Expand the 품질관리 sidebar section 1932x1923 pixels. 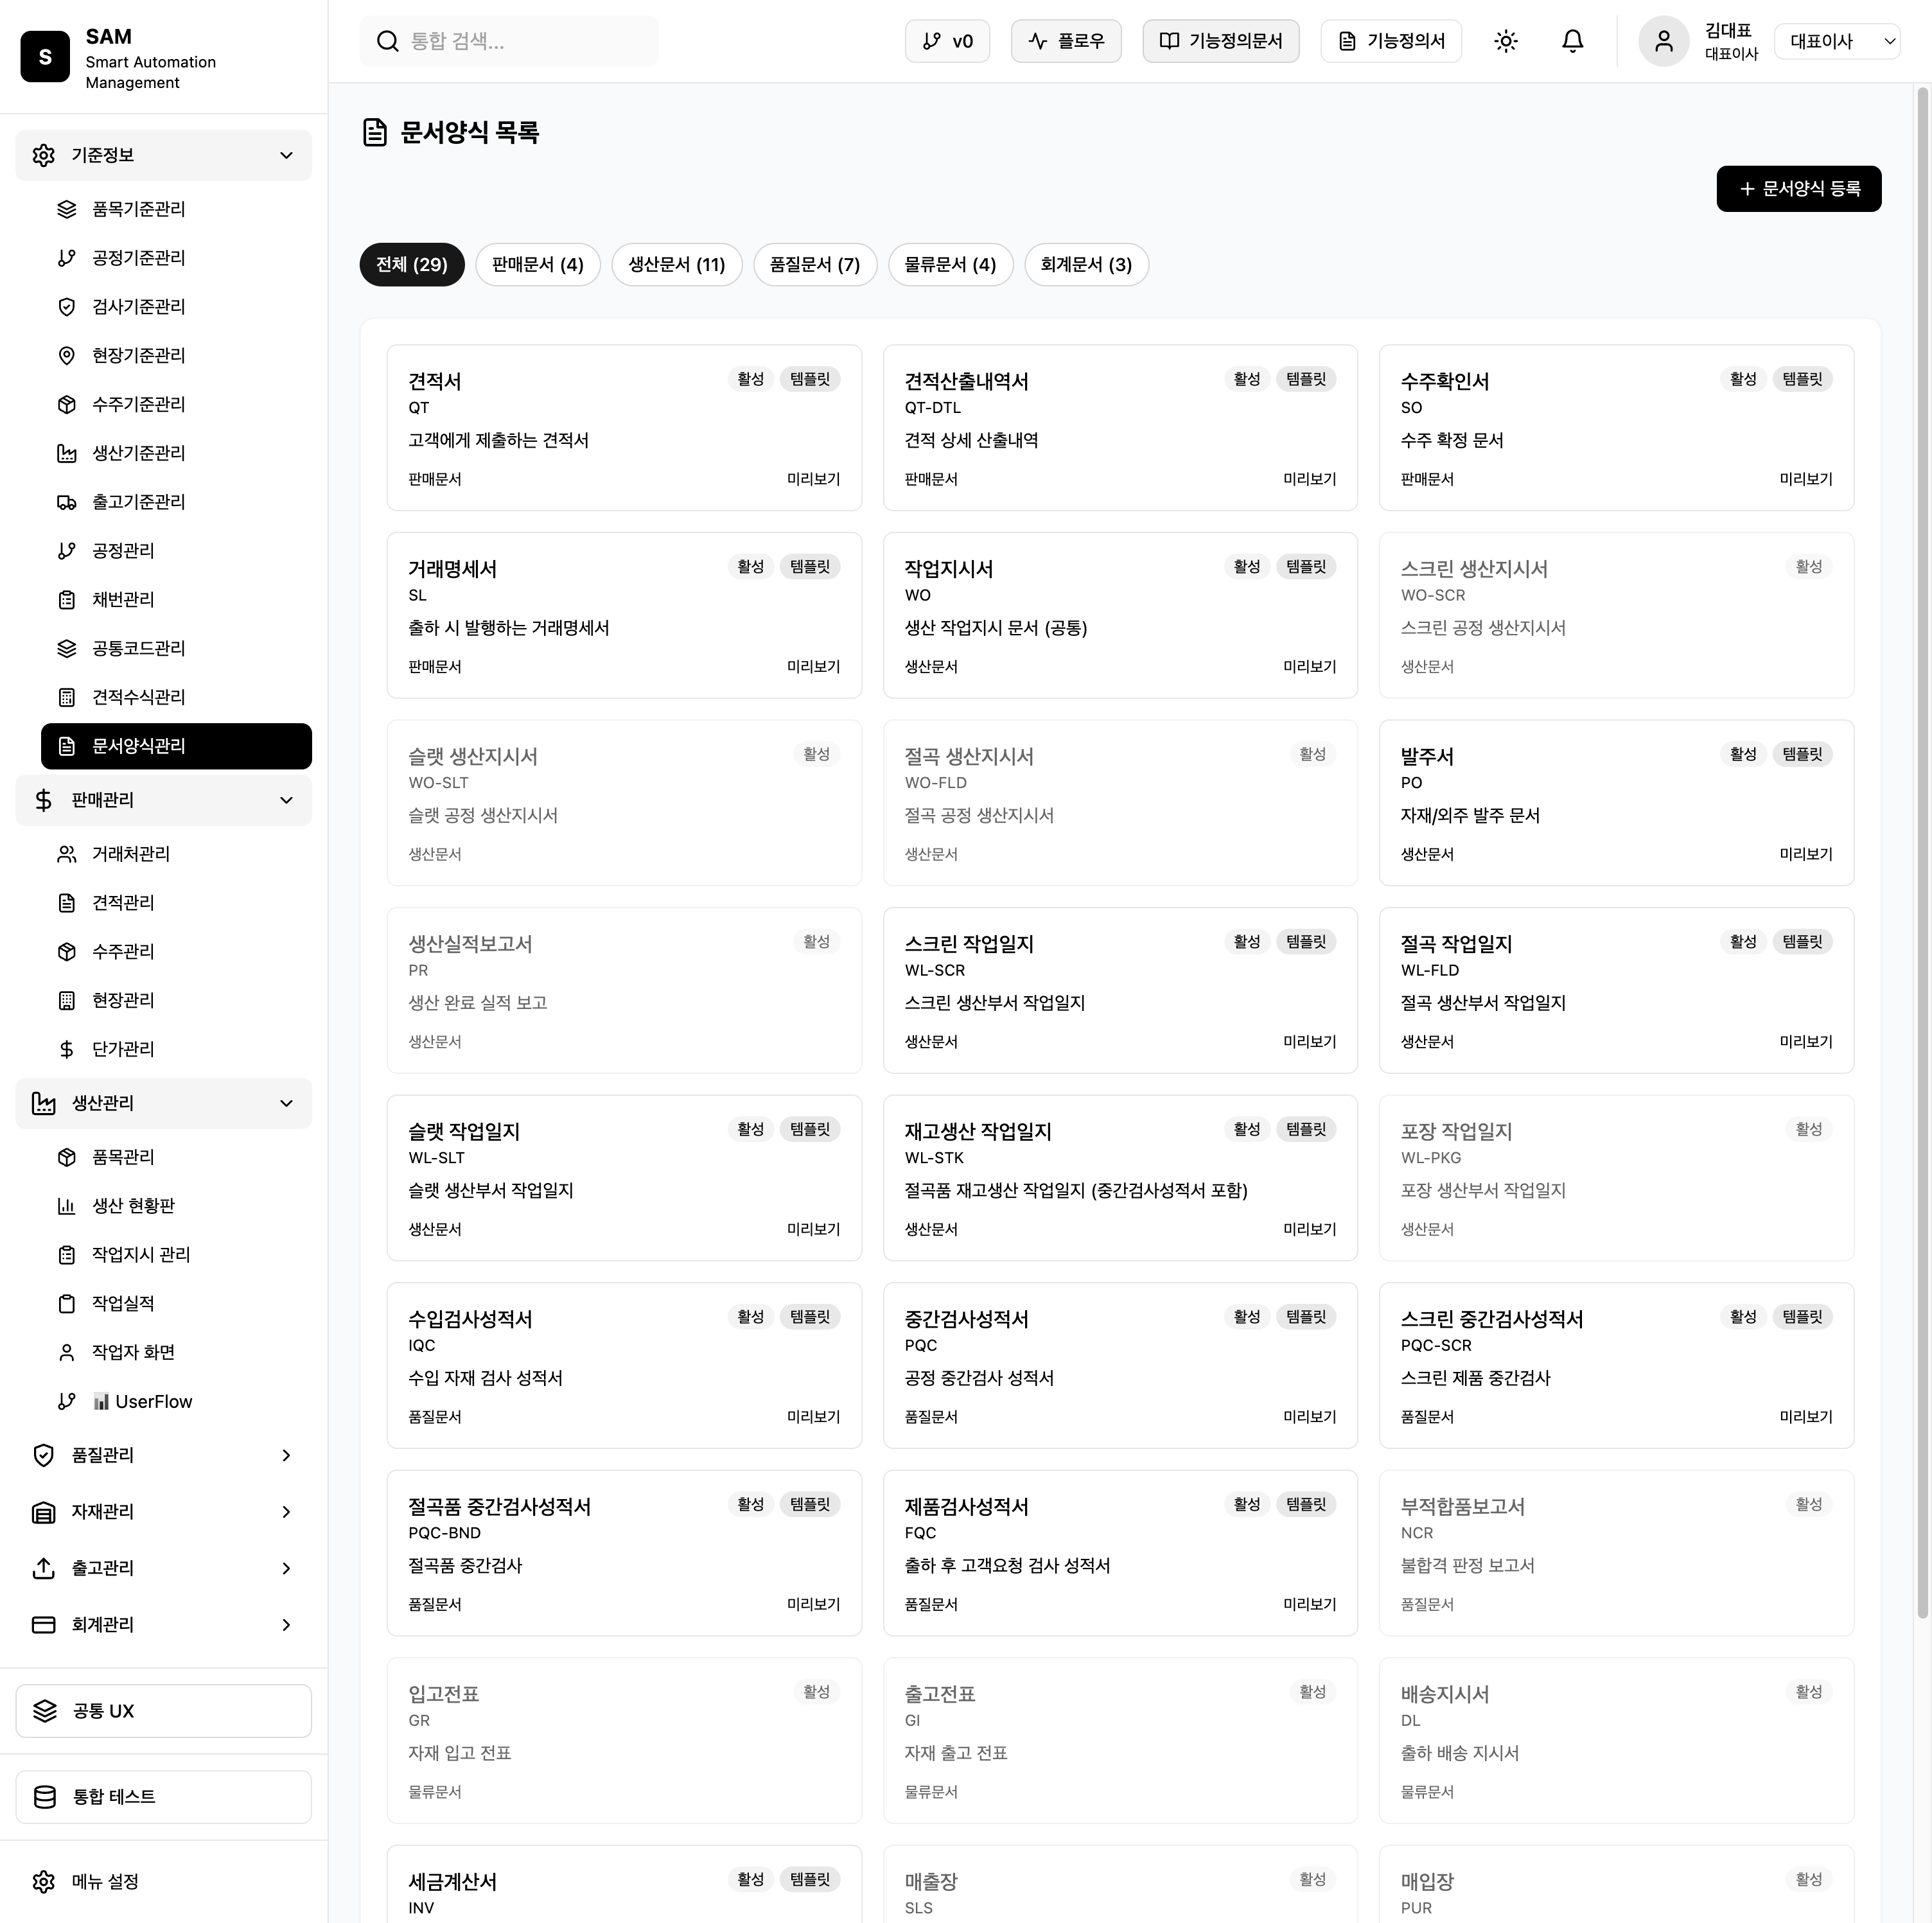coord(163,1455)
